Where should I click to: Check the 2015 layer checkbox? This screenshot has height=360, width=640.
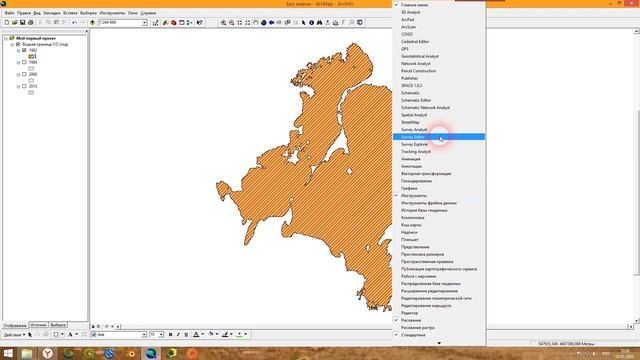(x=24, y=86)
